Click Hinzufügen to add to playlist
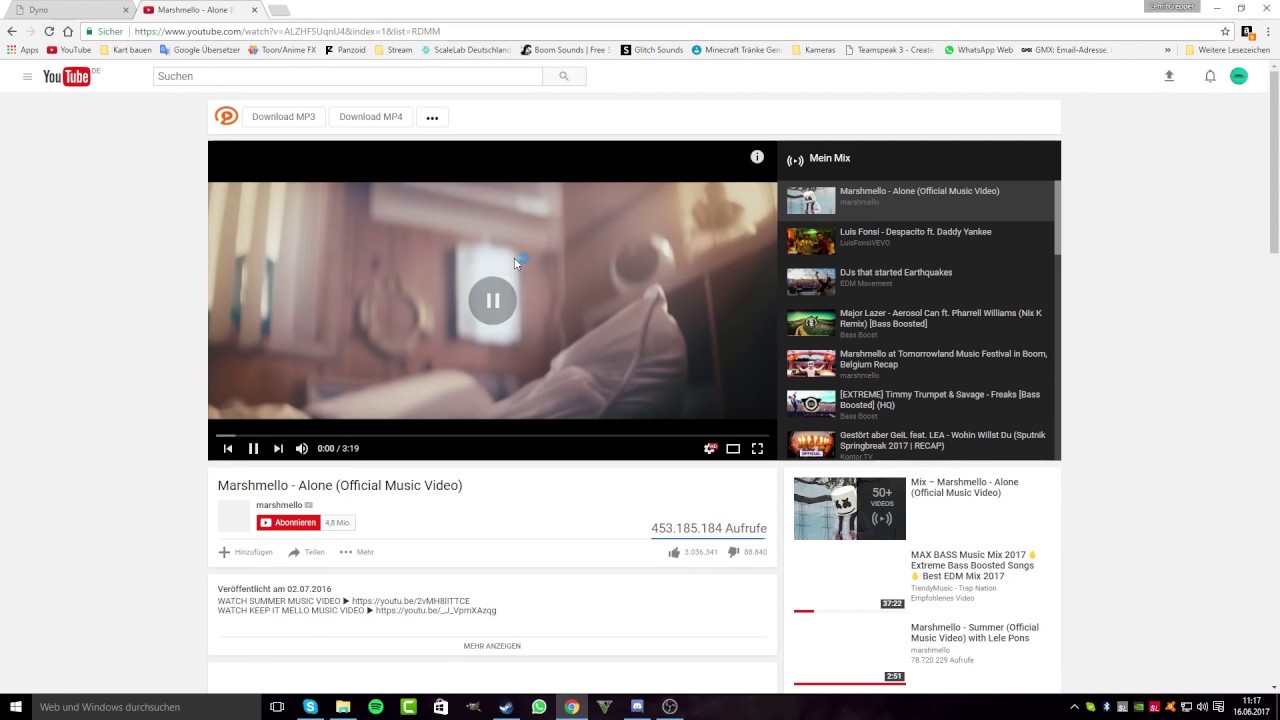This screenshot has height=720, width=1280. tap(245, 552)
